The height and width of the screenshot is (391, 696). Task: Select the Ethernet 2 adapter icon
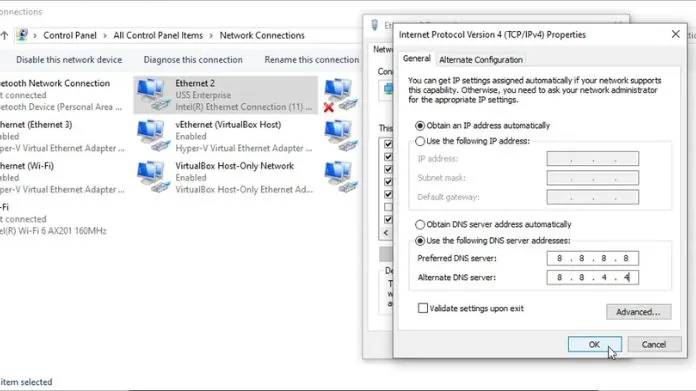tap(153, 94)
